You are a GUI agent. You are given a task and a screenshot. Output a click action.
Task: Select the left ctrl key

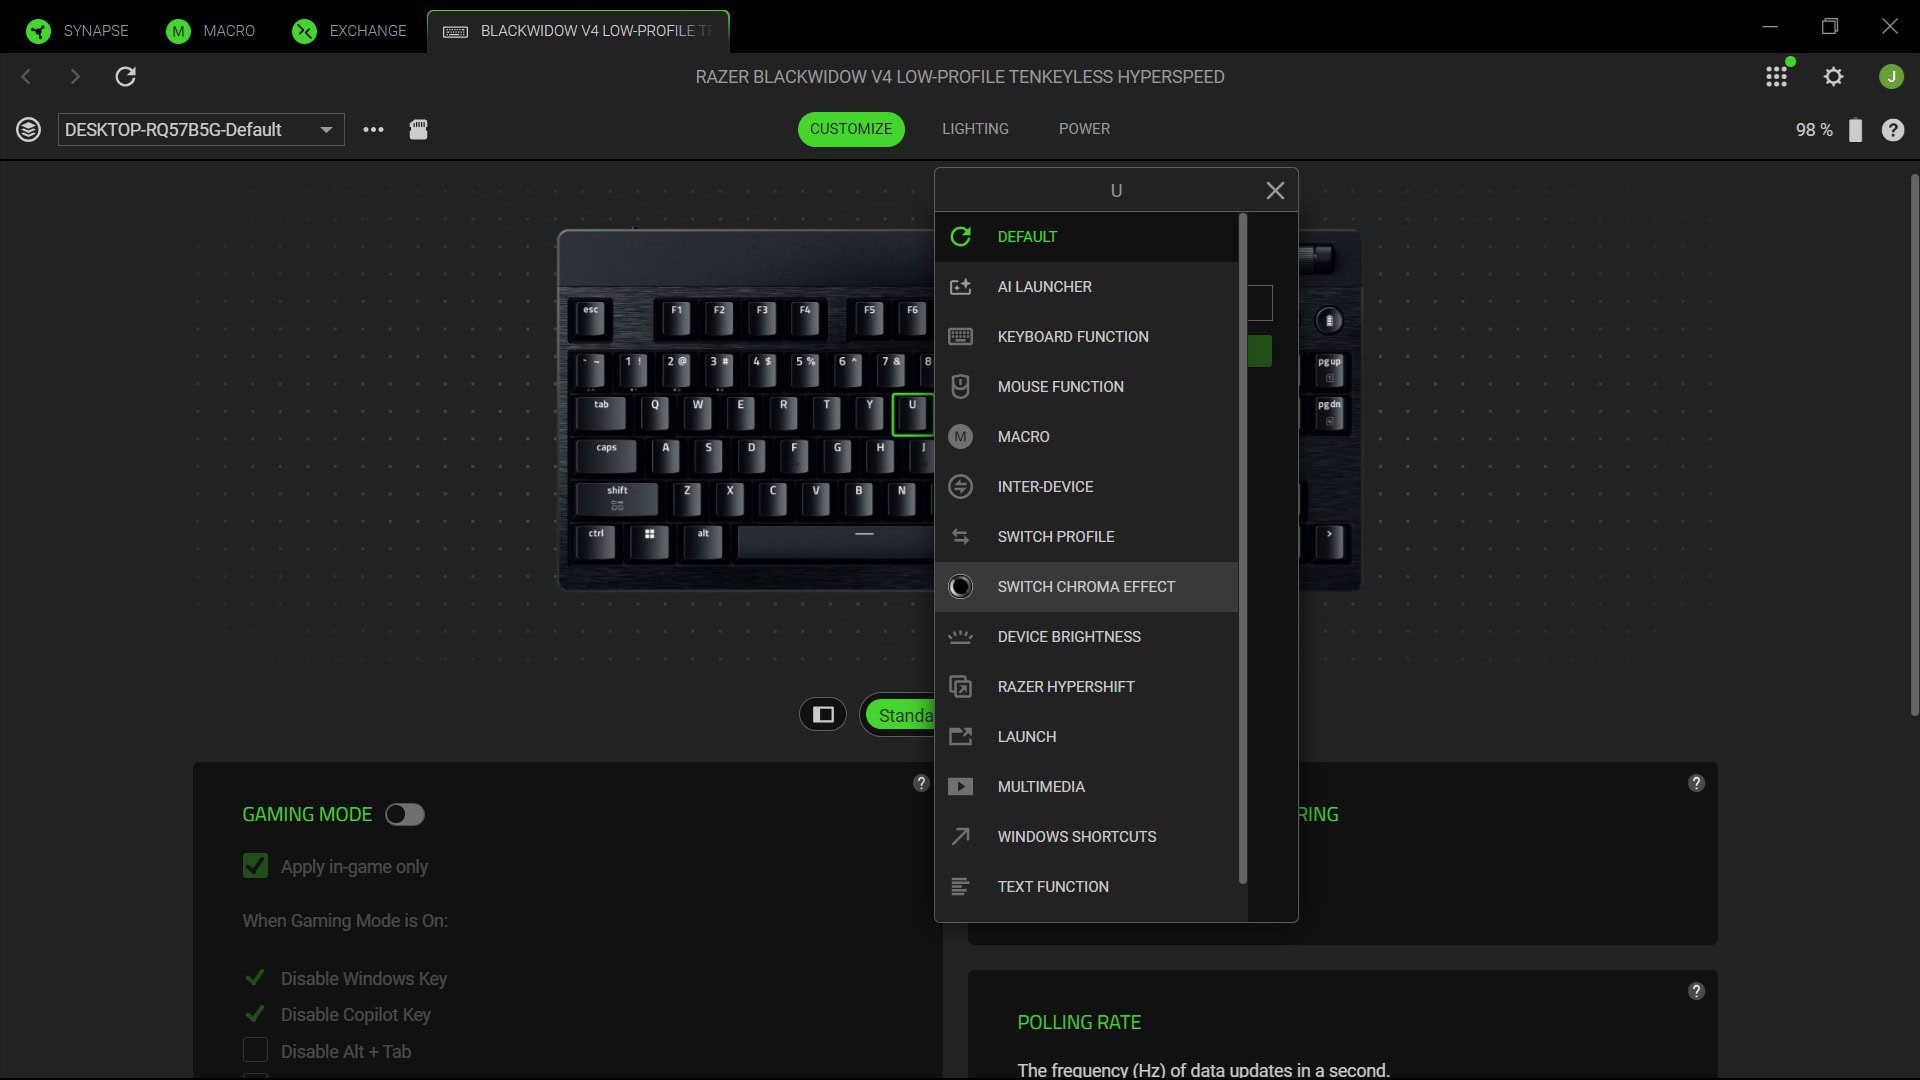pyautogui.click(x=597, y=541)
